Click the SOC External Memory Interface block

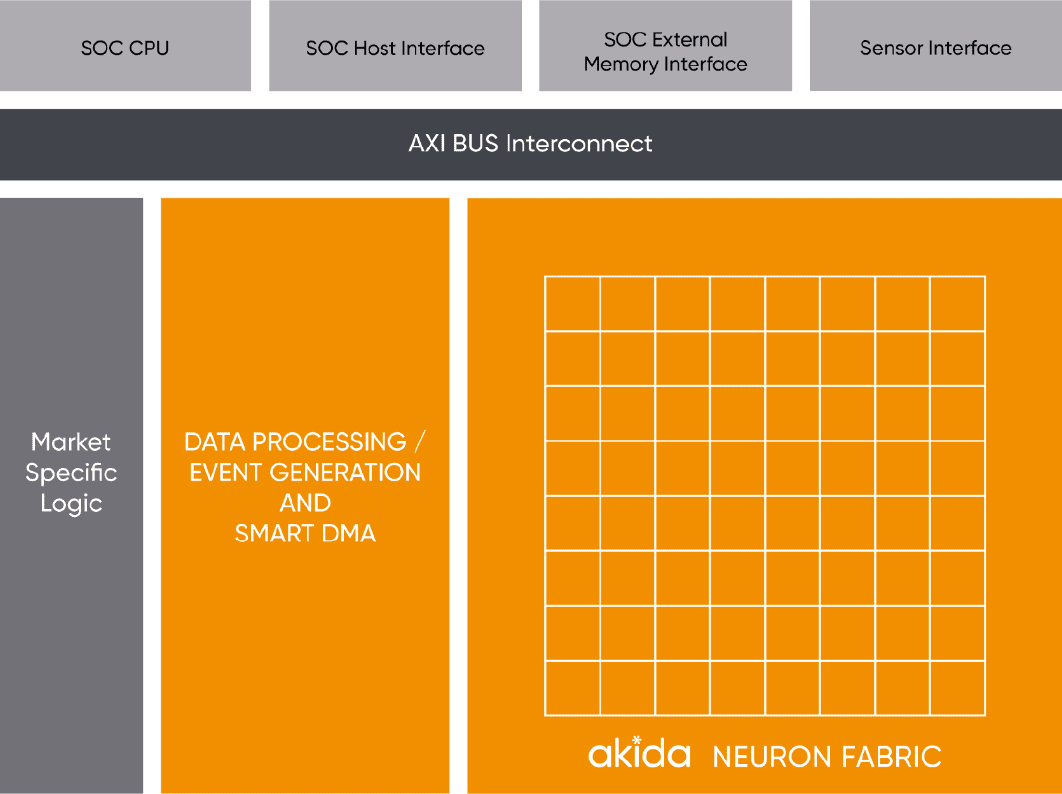666,45
